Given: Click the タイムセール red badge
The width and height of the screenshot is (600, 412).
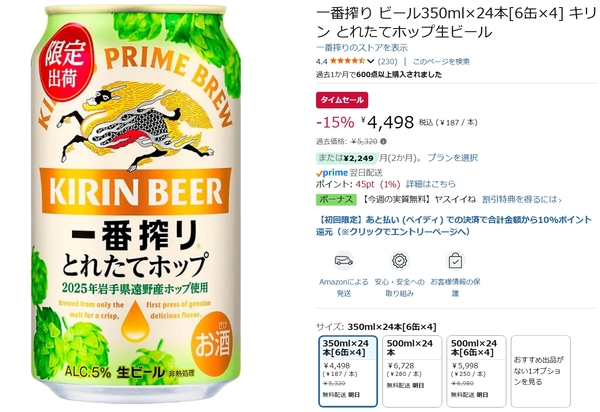Looking at the screenshot, I should tap(342, 100).
